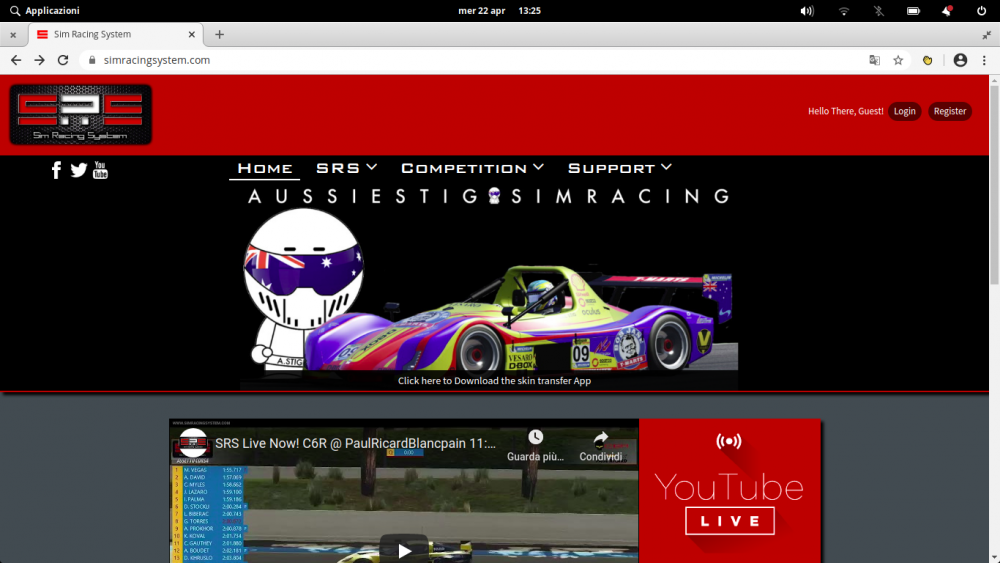Click the Watch Later clock icon on the video
The width and height of the screenshot is (1000, 563).
pos(535,437)
